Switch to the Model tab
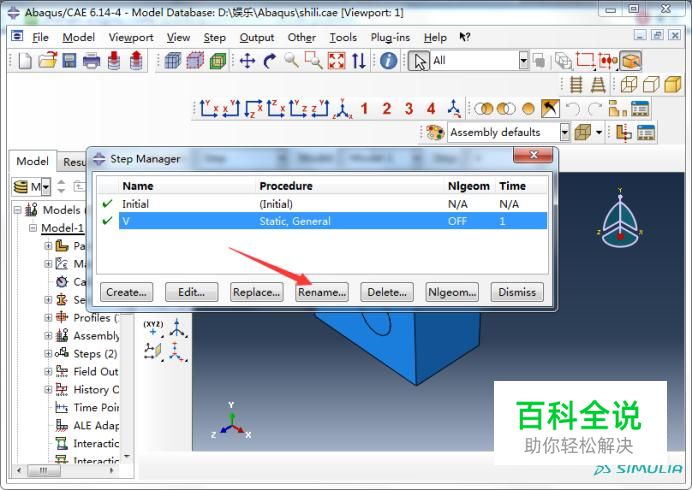 [32, 161]
